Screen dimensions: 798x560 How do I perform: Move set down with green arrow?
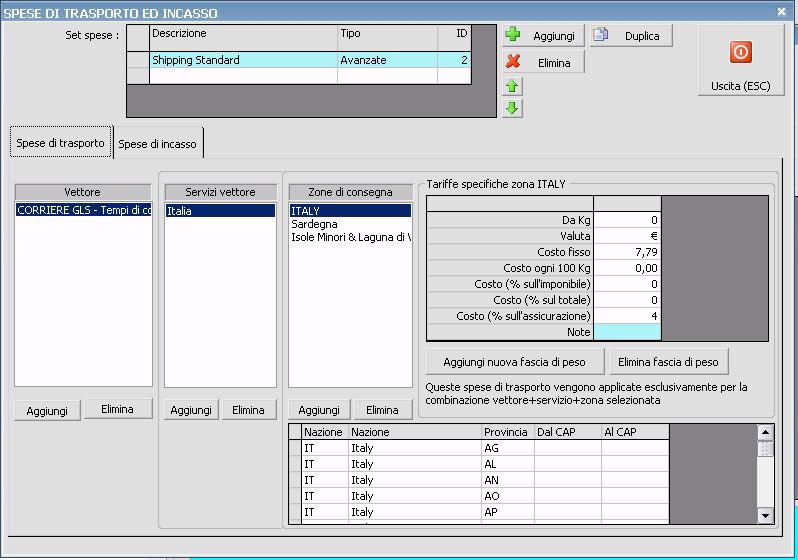[512, 108]
